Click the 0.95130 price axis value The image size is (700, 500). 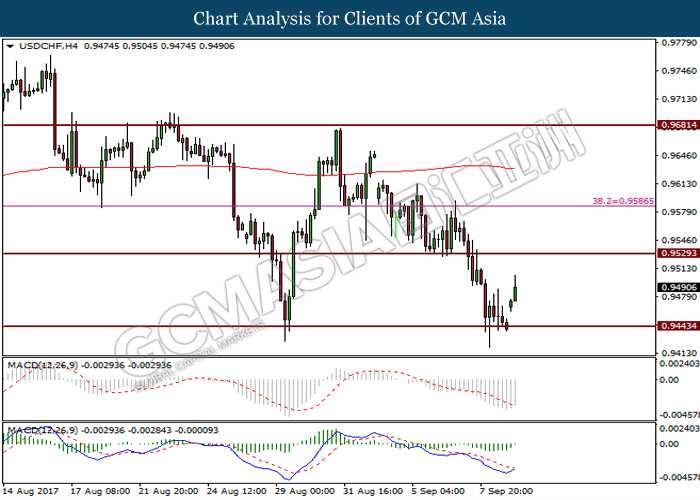[x=679, y=268]
